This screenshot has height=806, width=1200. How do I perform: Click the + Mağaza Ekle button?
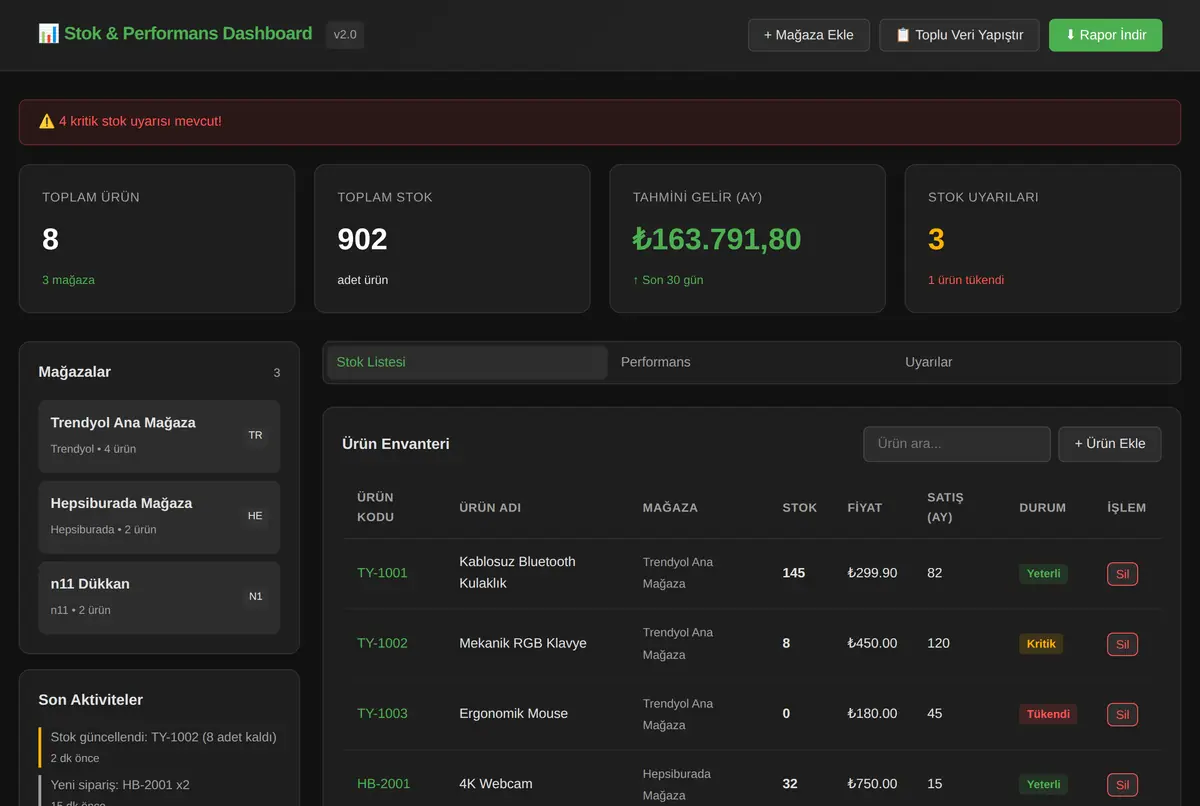tap(809, 35)
